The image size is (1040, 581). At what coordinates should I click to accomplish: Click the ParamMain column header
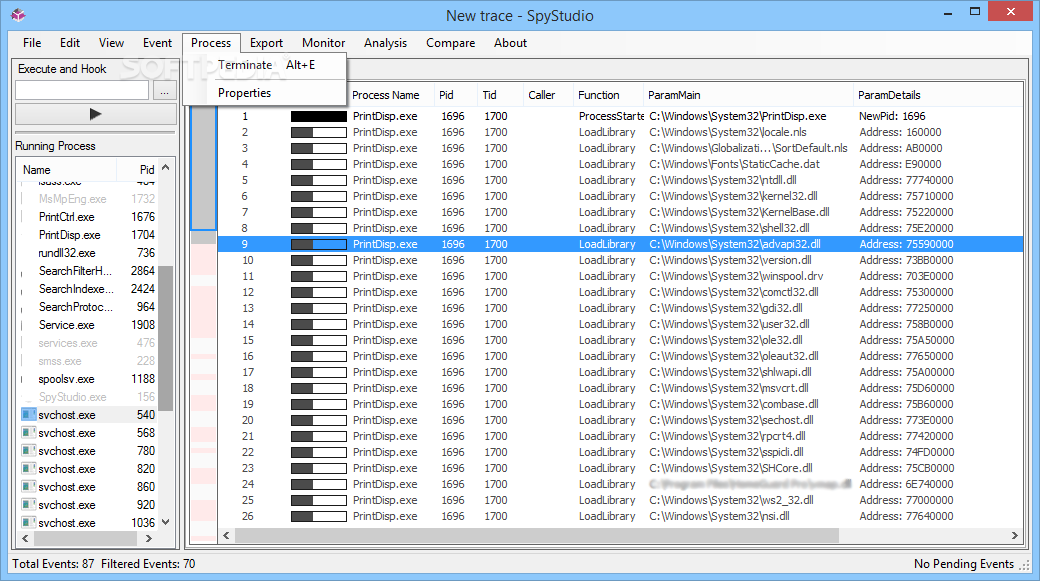coord(748,95)
